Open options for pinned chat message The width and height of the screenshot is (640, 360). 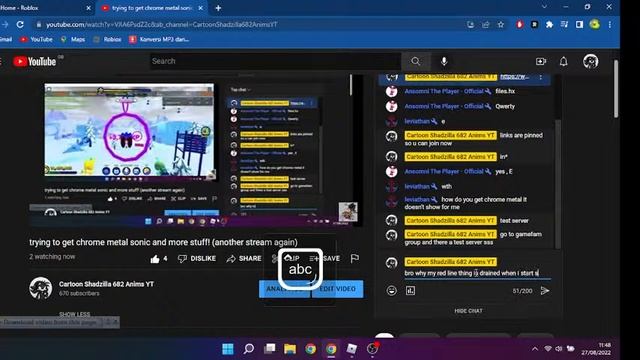(x=541, y=77)
